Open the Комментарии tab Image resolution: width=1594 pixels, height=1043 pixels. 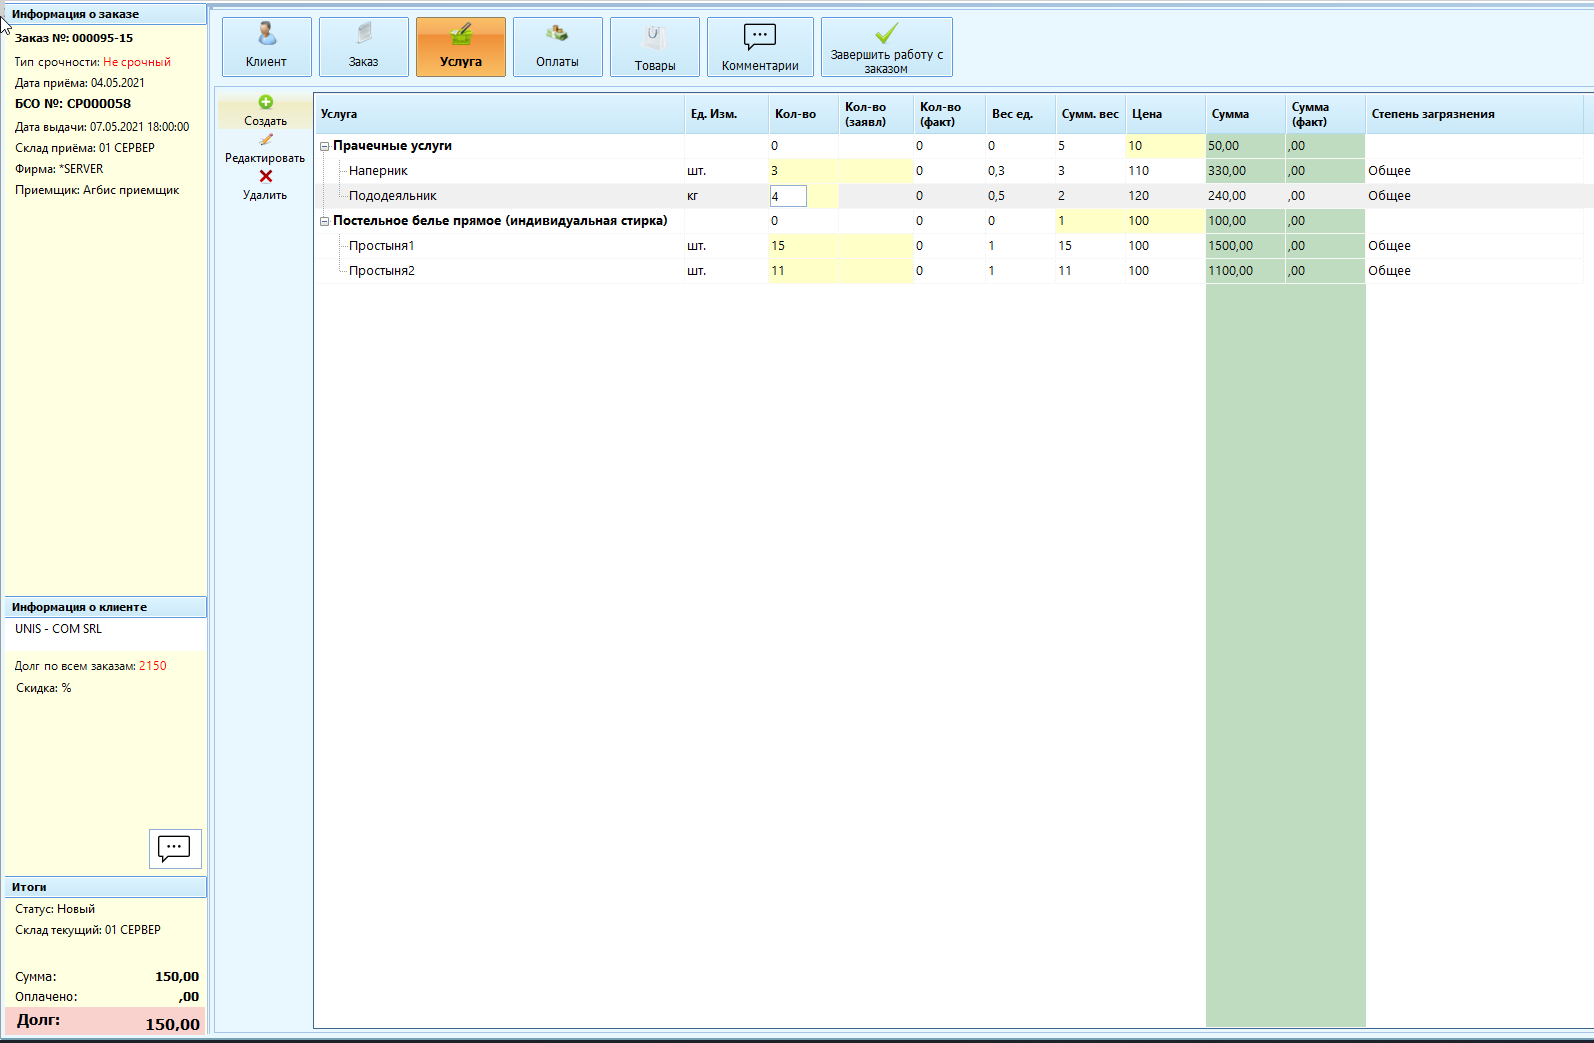coord(760,47)
